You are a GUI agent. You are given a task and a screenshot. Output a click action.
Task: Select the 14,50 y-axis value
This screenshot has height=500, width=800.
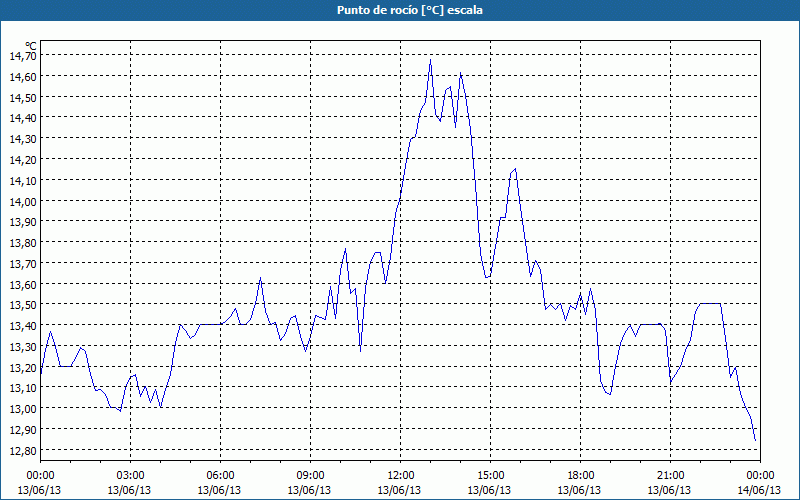click(23, 97)
